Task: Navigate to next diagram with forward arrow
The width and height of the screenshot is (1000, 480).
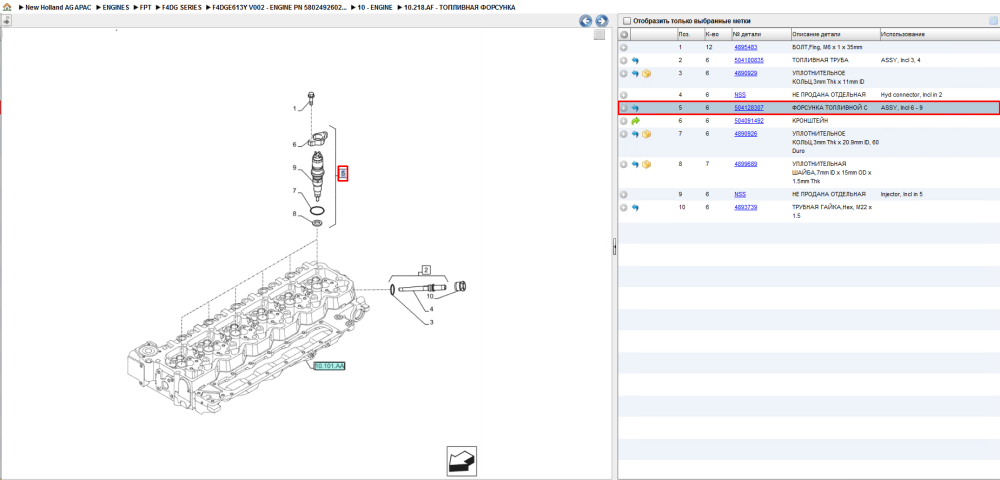Action: [x=601, y=21]
